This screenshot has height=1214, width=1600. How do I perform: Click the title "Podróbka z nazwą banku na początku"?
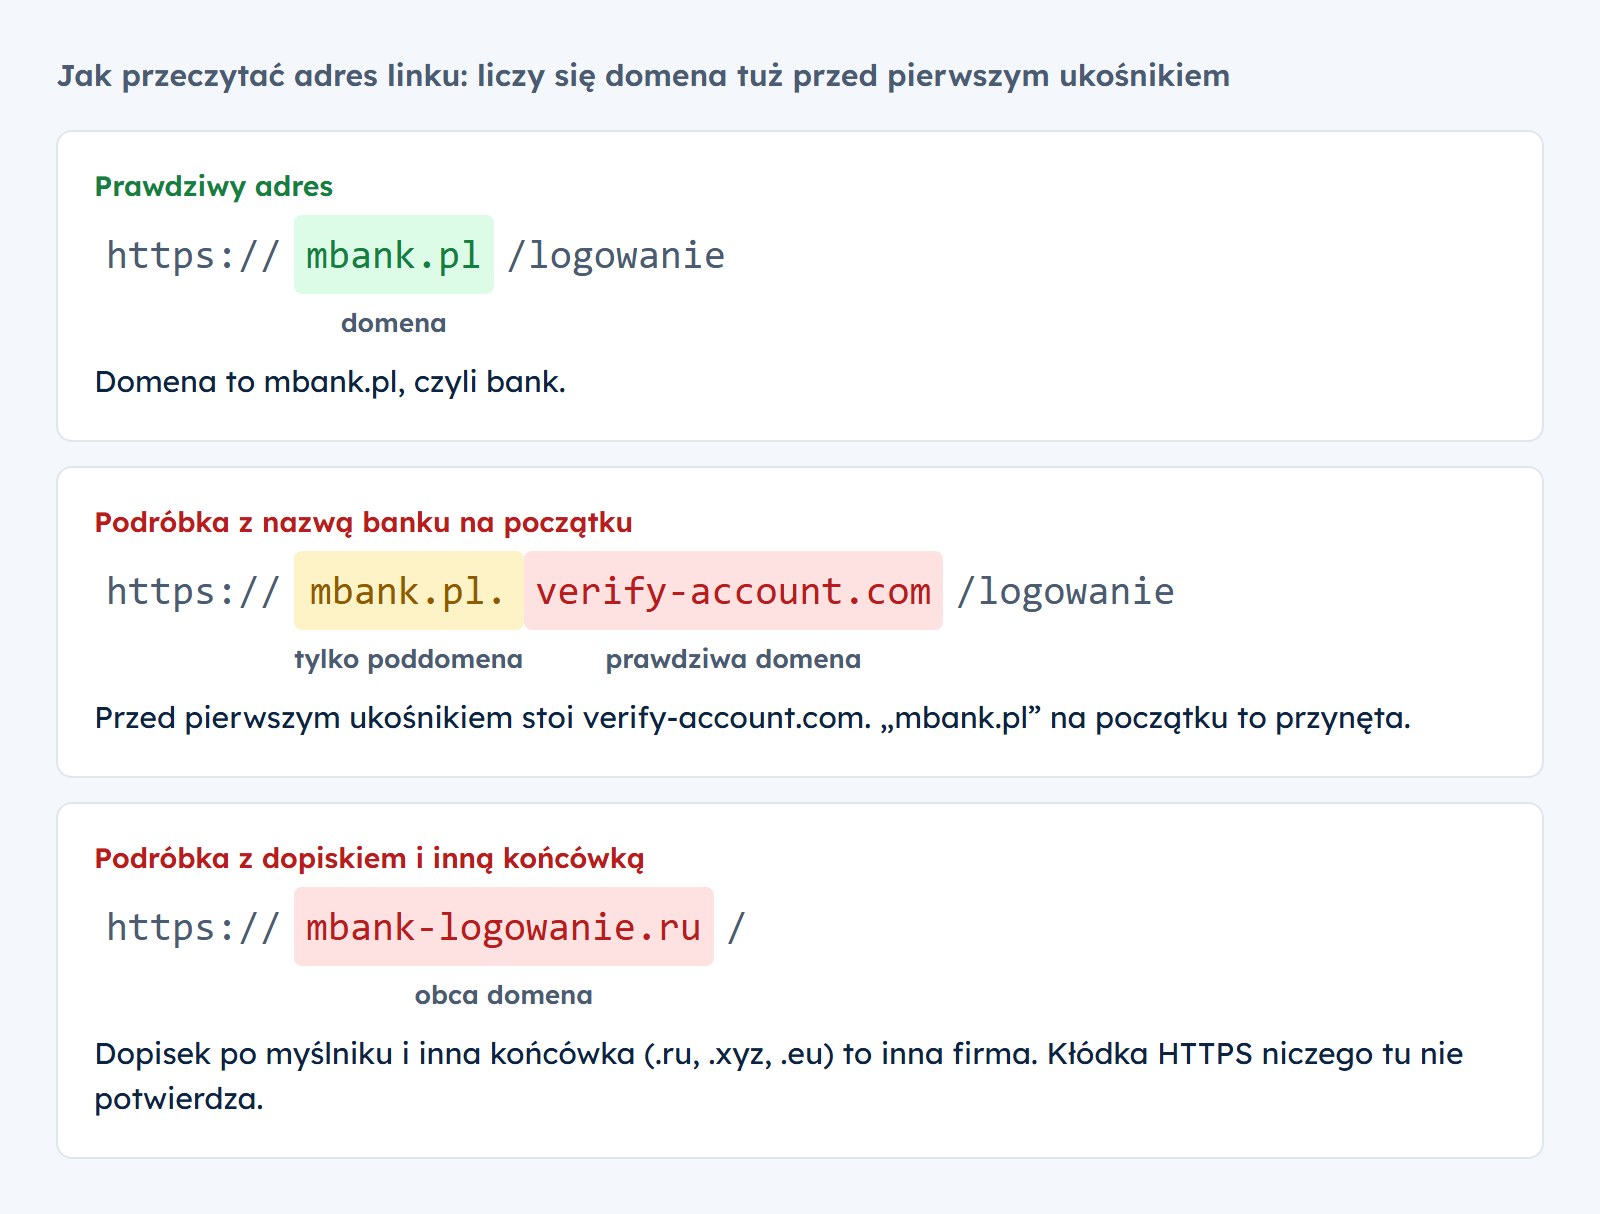(x=364, y=522)
